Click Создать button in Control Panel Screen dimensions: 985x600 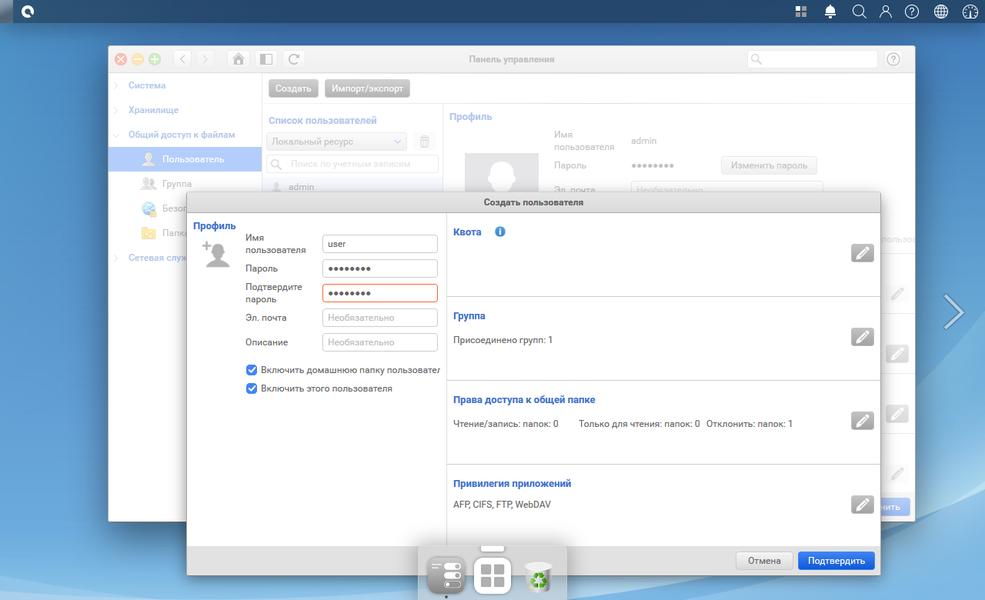293,89
